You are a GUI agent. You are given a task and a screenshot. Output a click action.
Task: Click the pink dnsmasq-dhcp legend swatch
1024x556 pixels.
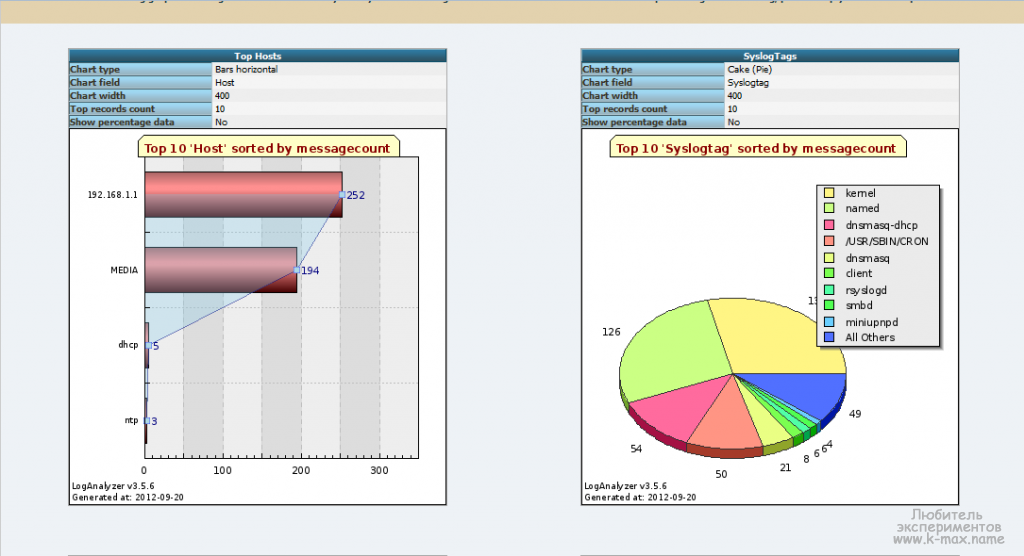(x=828, y=225)
